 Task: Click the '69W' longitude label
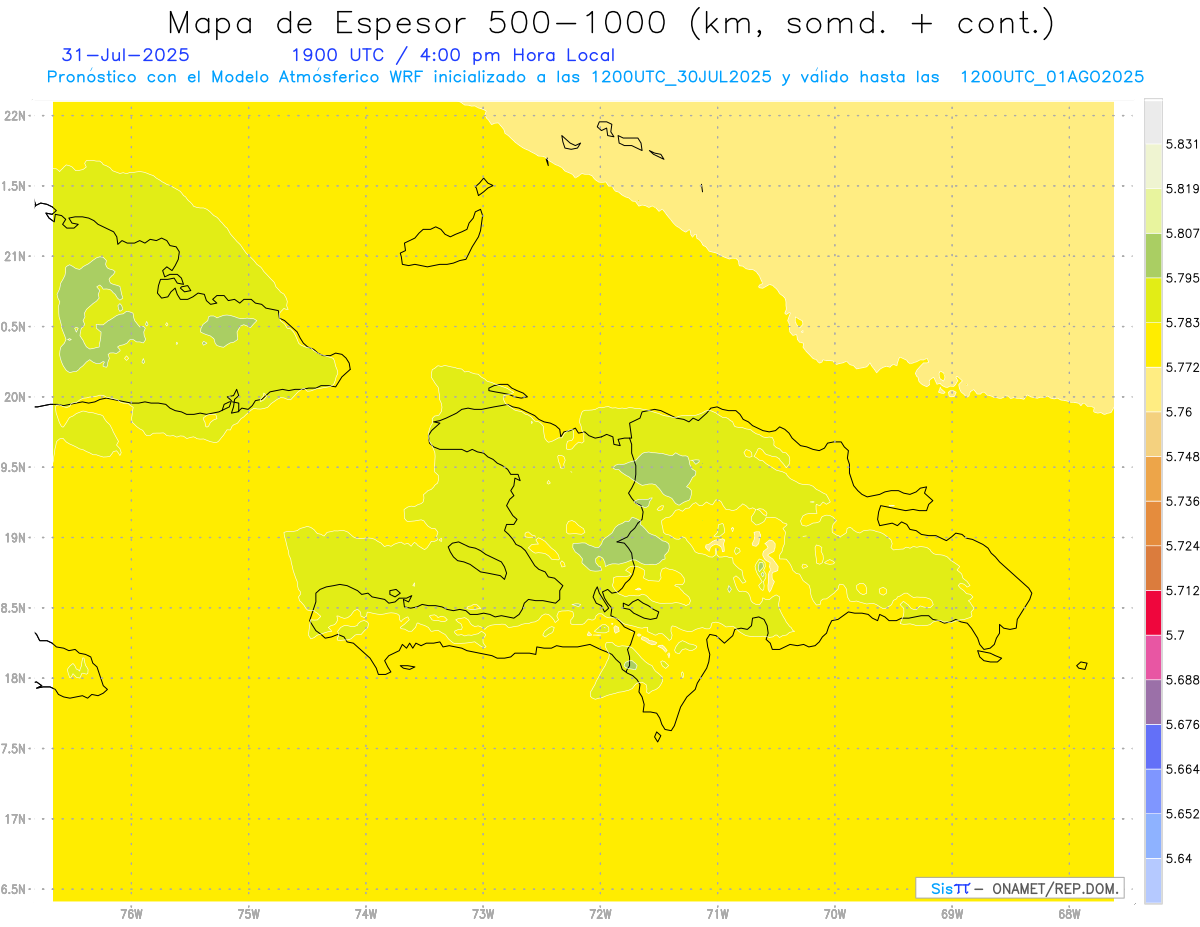tap(951, 914)
